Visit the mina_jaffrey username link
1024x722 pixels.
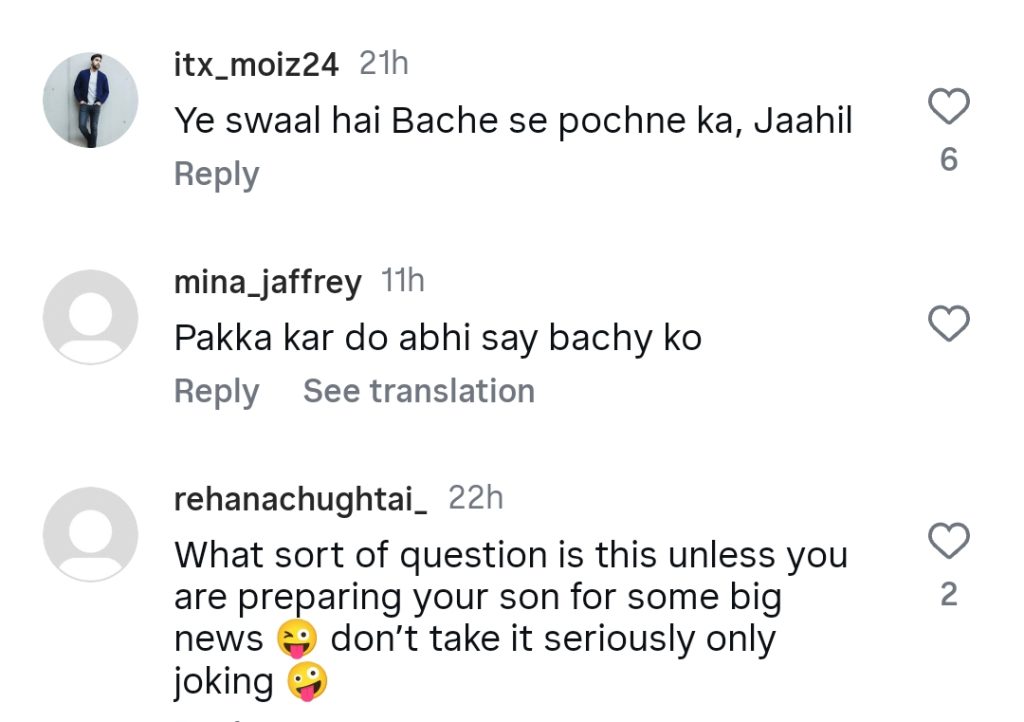pos(267,283)
